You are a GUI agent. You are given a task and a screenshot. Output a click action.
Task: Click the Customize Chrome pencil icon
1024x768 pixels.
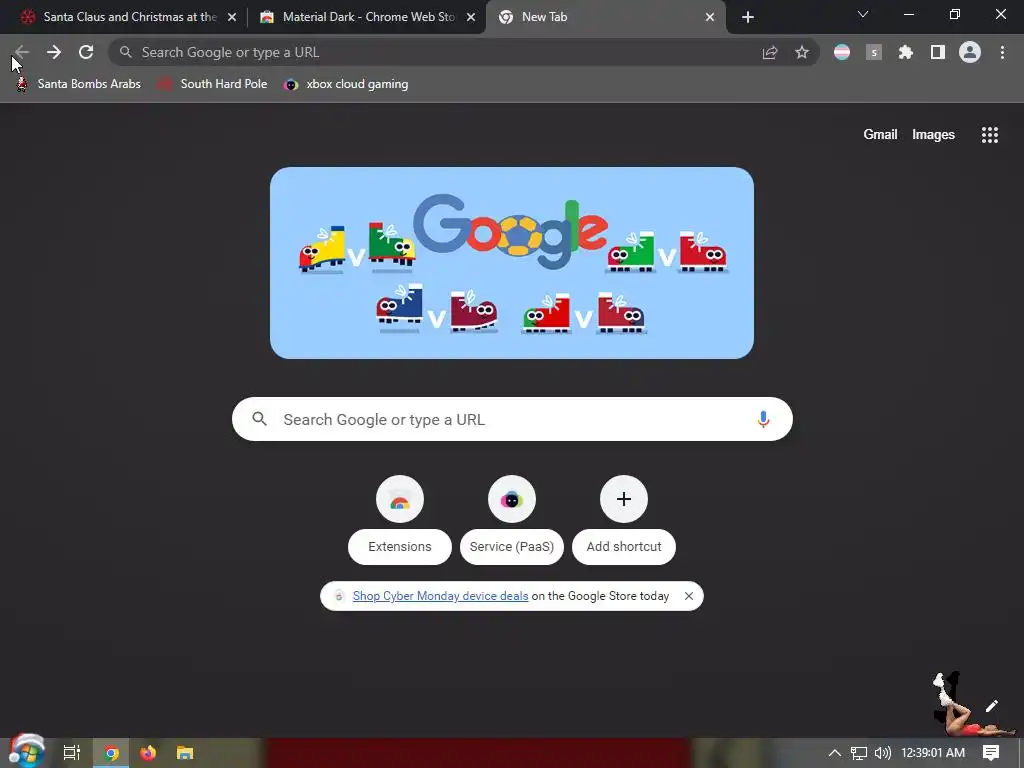[x=991, y=706]
